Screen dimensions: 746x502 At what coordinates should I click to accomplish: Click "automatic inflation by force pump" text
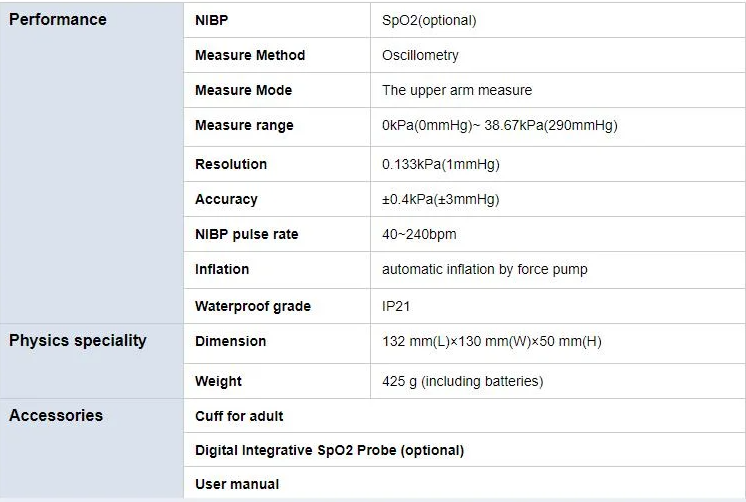[485, 269]
